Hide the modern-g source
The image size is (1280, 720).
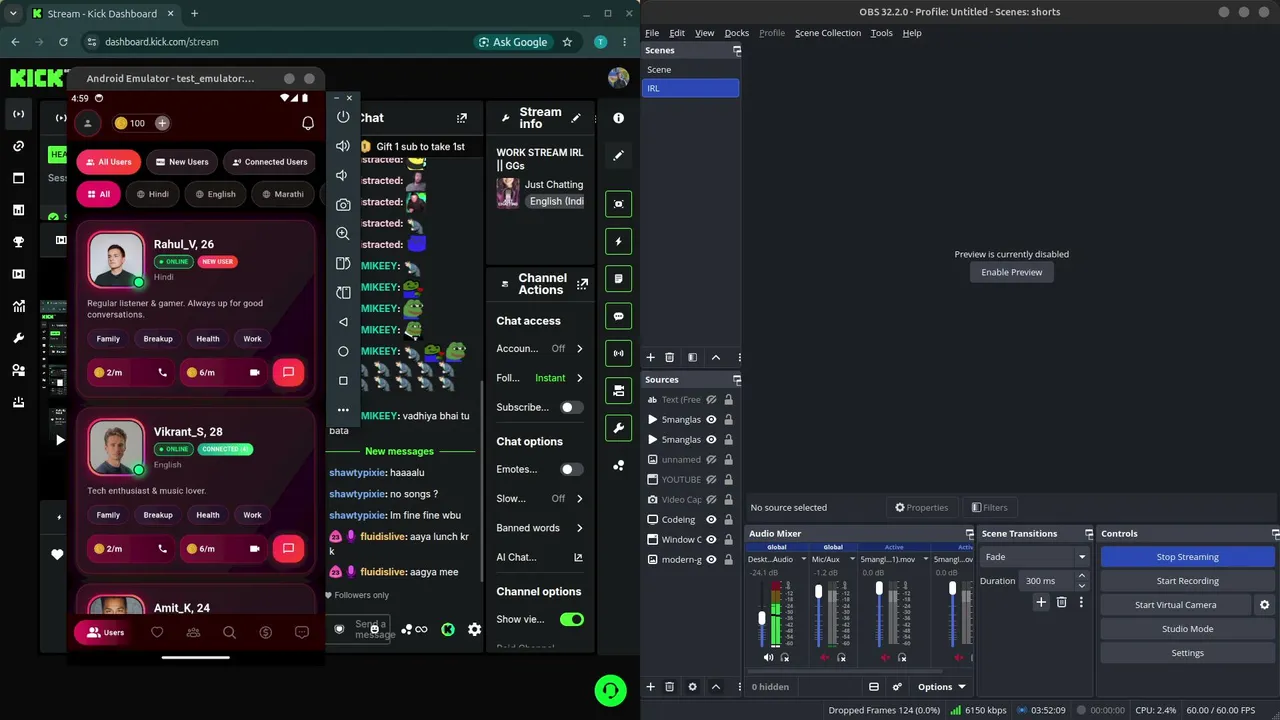(x=711, y=560)
